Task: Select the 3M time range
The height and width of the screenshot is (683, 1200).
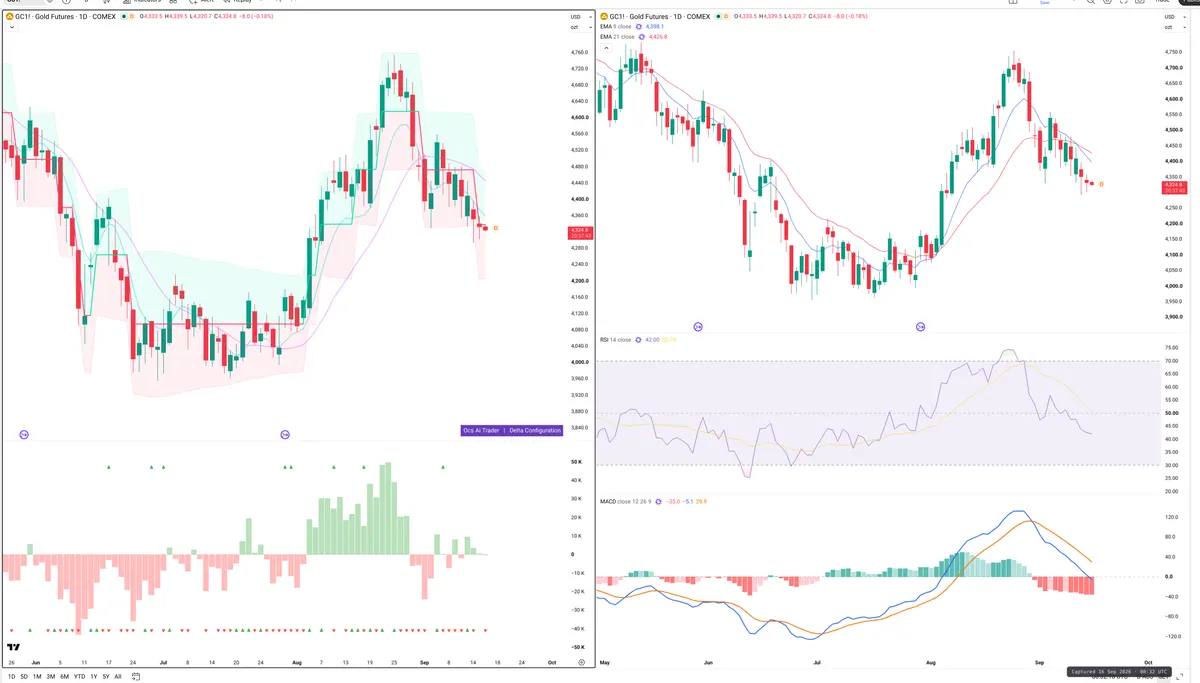Action: pyautogui.click(x=51, y=676)
